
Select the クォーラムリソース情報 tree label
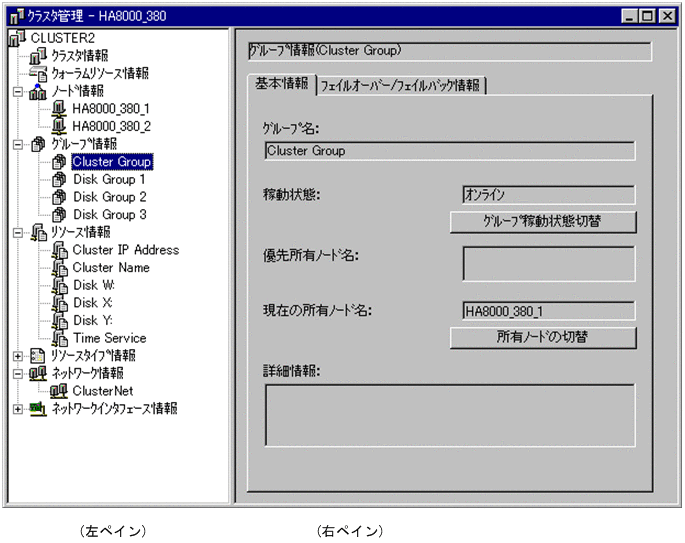tap(100, 73)
